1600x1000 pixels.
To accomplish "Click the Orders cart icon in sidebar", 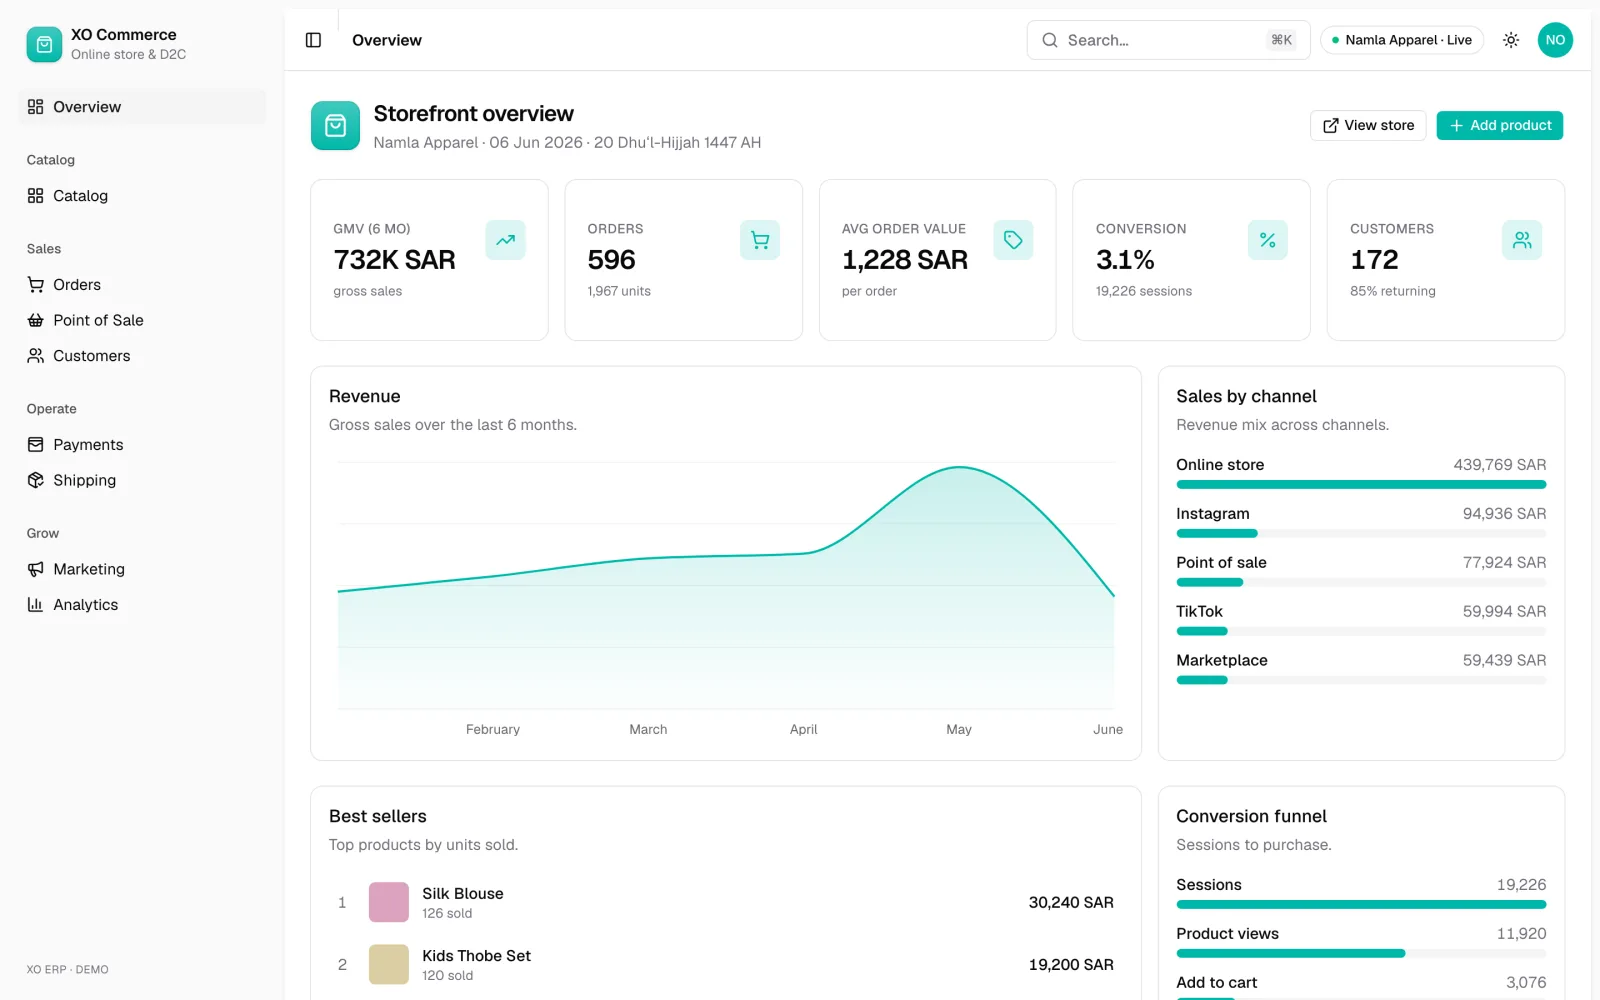I will pos(36,285).
